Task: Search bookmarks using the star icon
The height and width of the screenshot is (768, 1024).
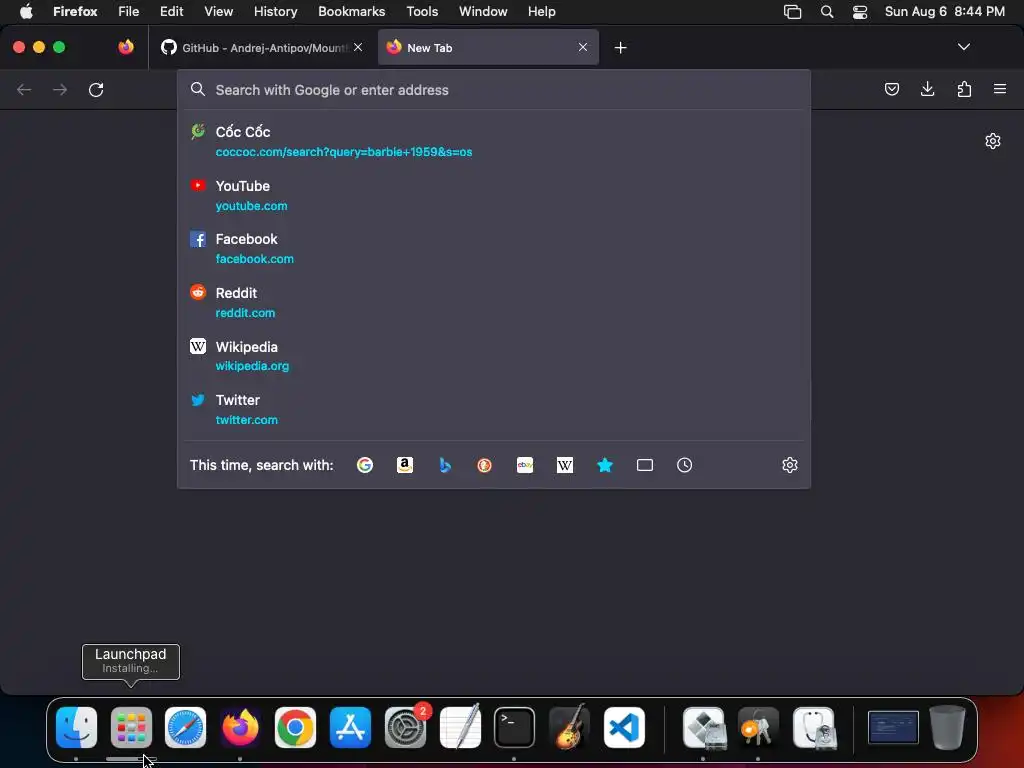Action: tap(605, 465)
